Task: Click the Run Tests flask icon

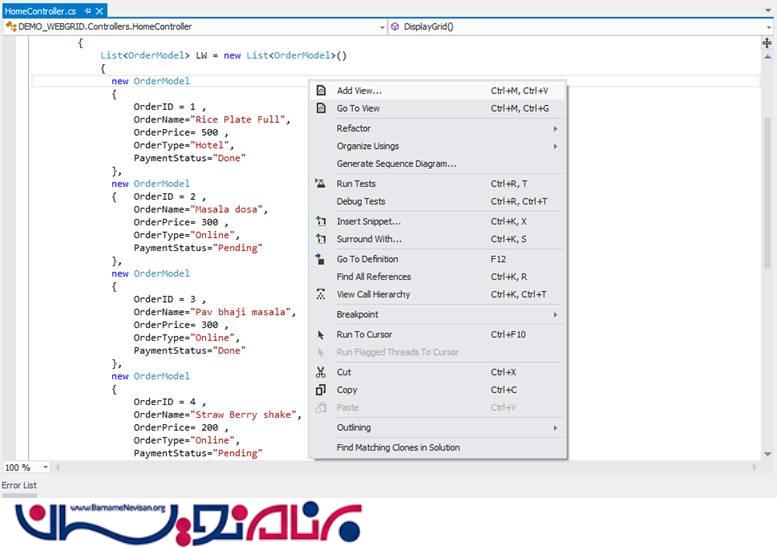Action: (x=321, y=184)
